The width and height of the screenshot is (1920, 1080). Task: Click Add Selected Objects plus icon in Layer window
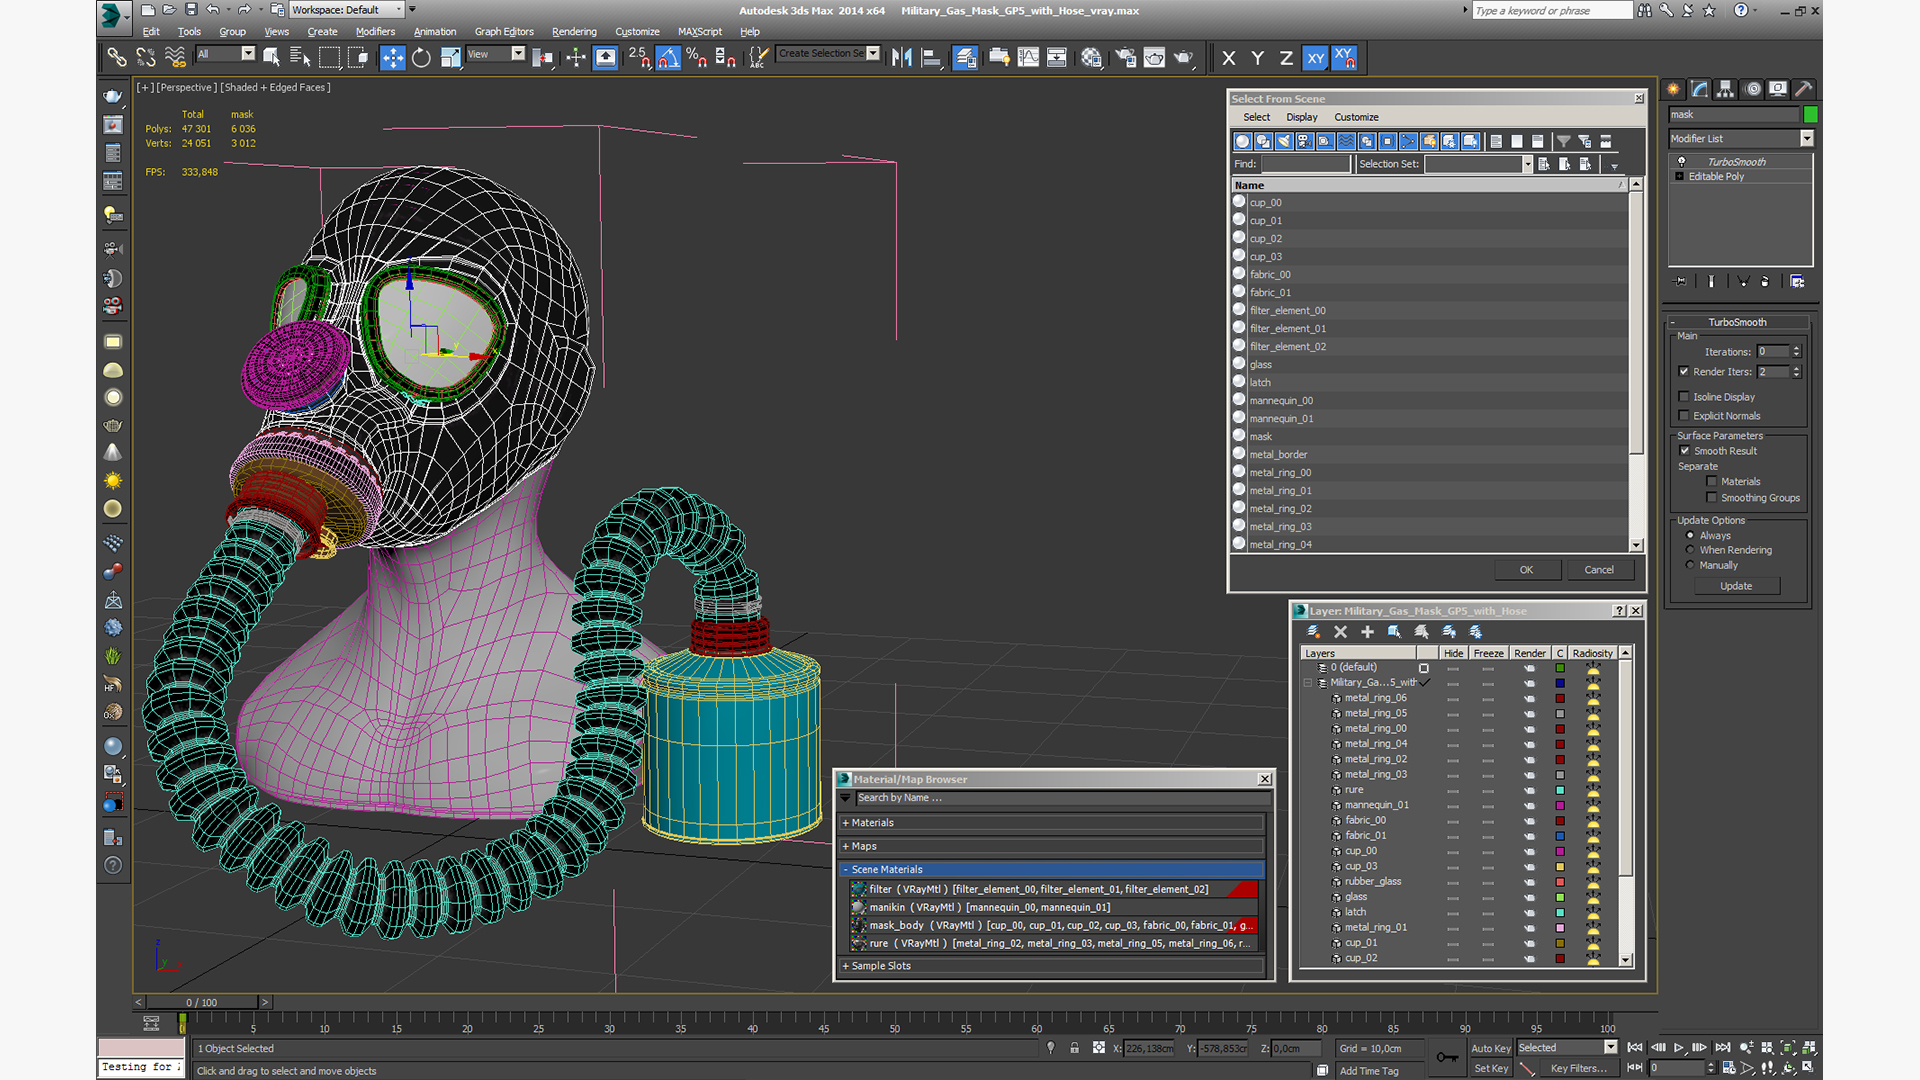click(x=1367, y=632)
